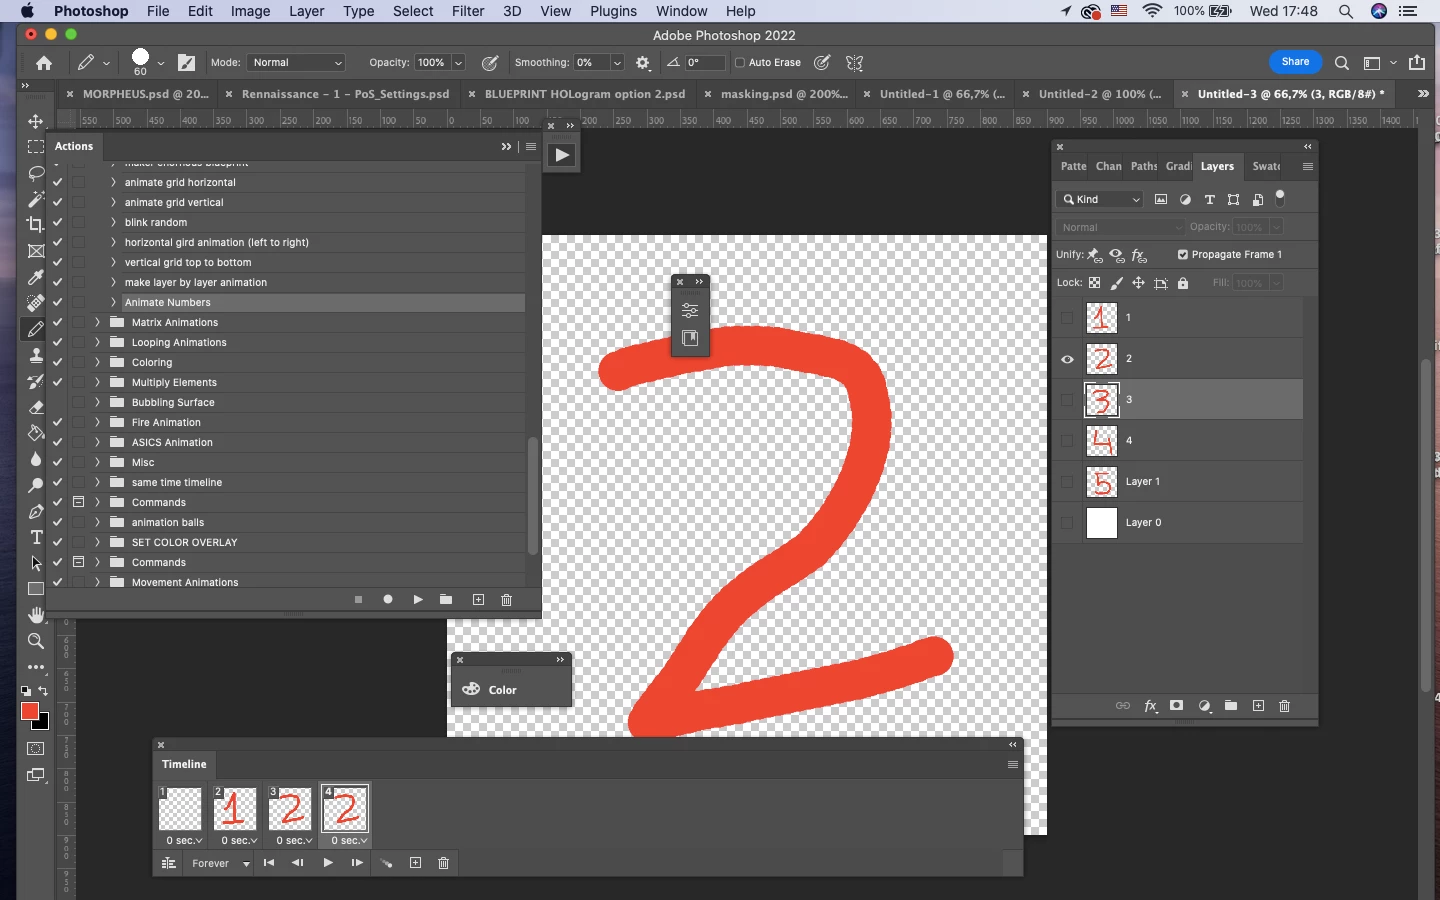
Task: Select the Move tool
Action: [x=36, y=121]
